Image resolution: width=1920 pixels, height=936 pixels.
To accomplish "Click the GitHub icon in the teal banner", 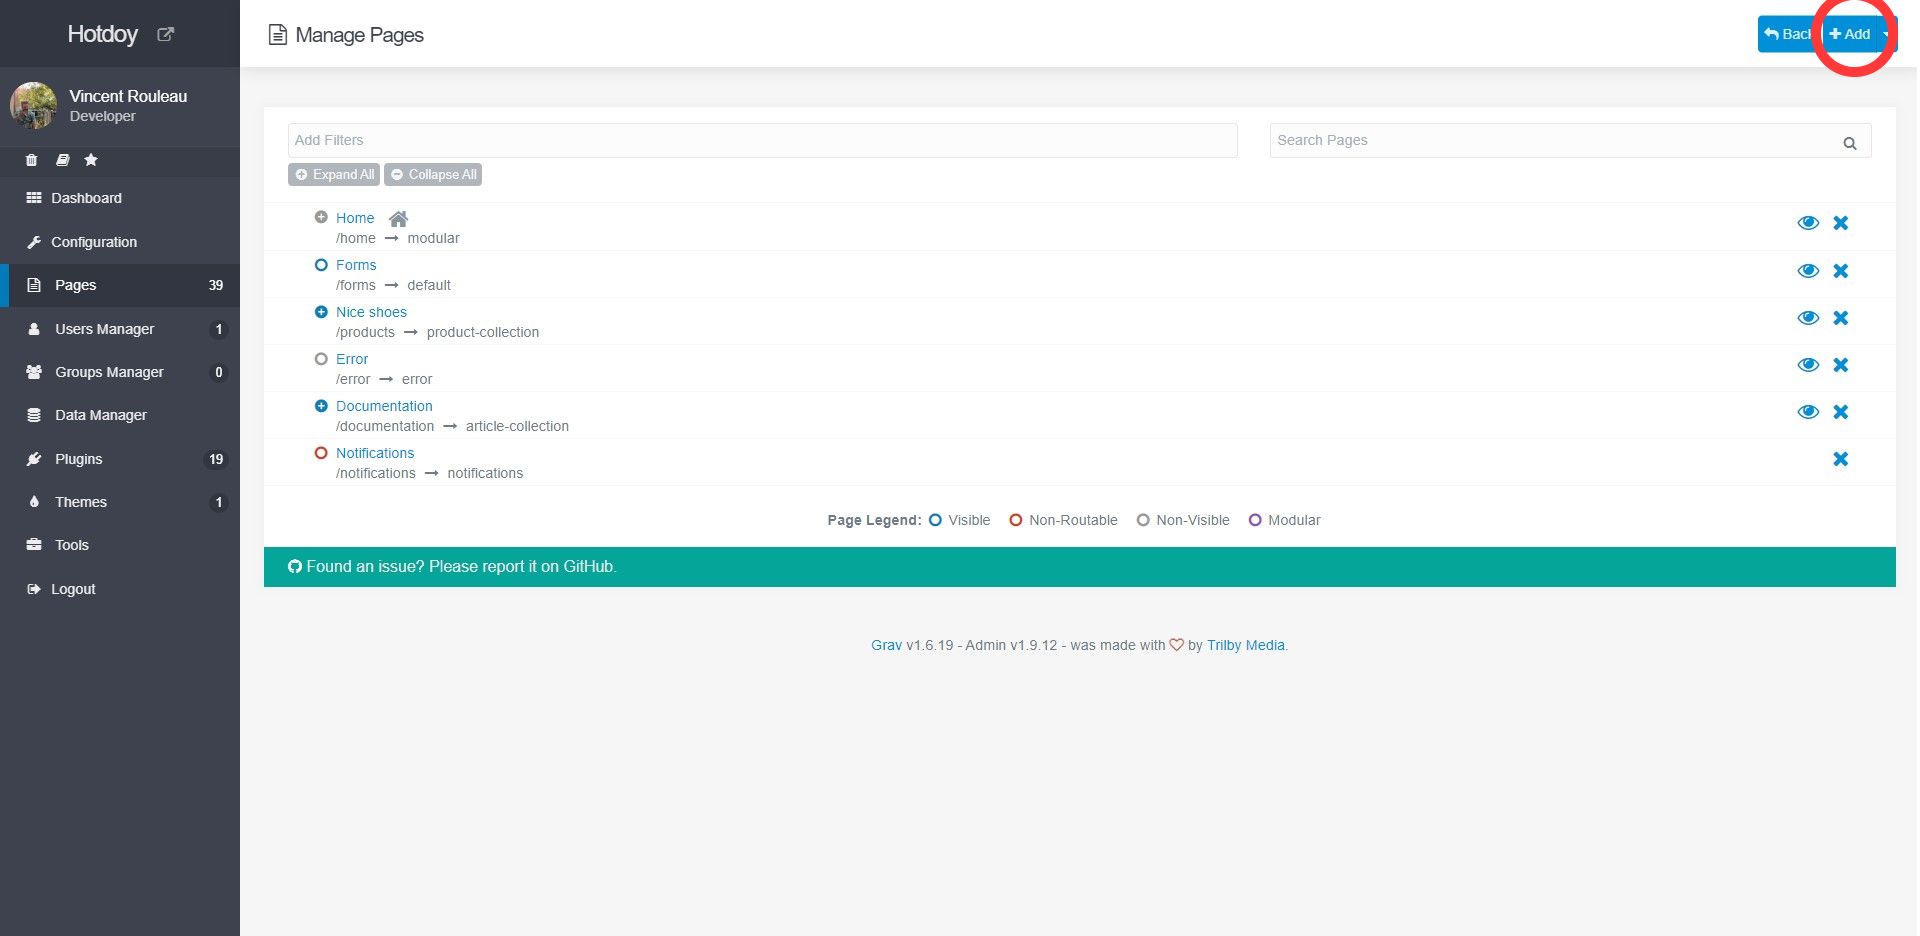I will point(294,567).
